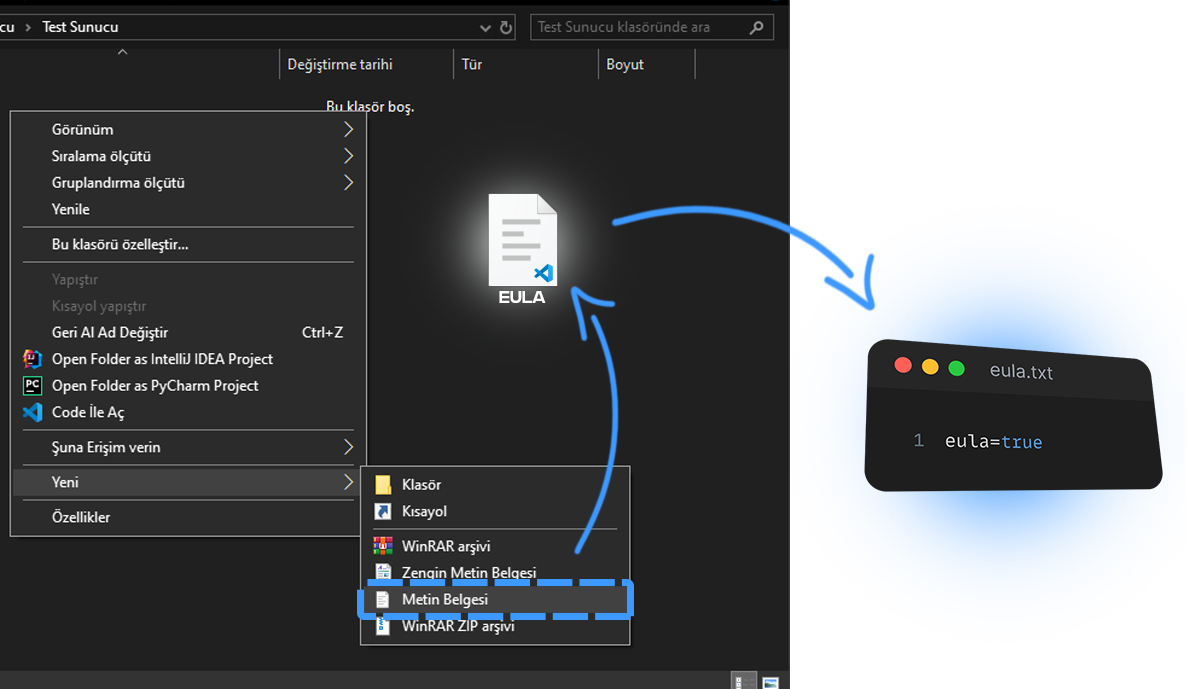Click the Bu klasör boş. message
This screenshot has width=1186, height=689.
pos(370,106)
